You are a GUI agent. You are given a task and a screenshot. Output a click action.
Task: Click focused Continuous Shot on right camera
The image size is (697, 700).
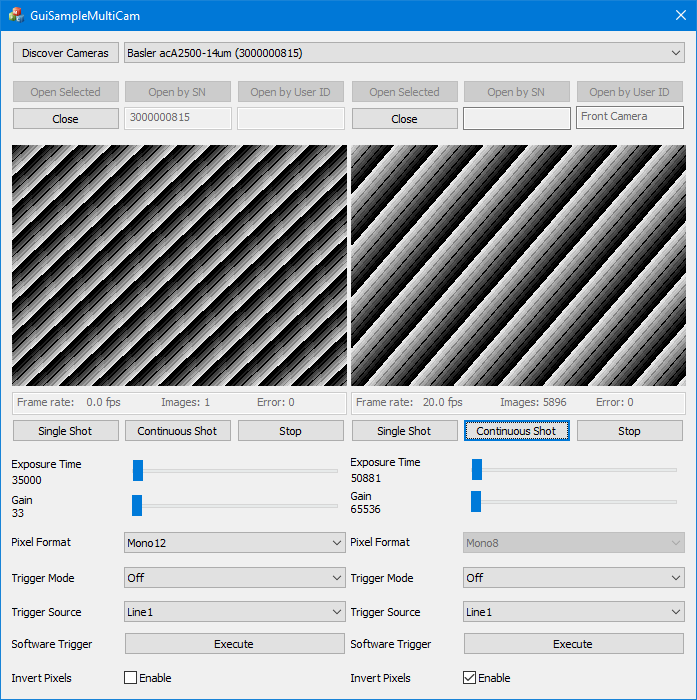pos(517,431)
